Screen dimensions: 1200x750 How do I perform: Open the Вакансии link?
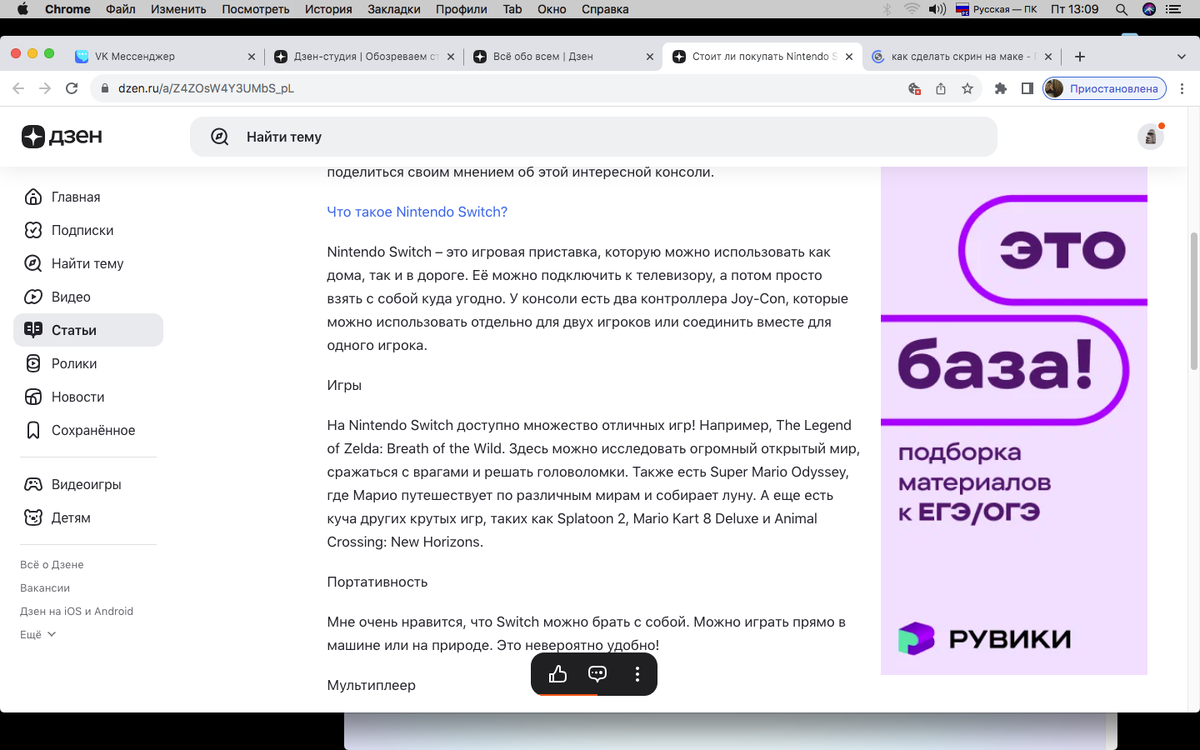45,588
